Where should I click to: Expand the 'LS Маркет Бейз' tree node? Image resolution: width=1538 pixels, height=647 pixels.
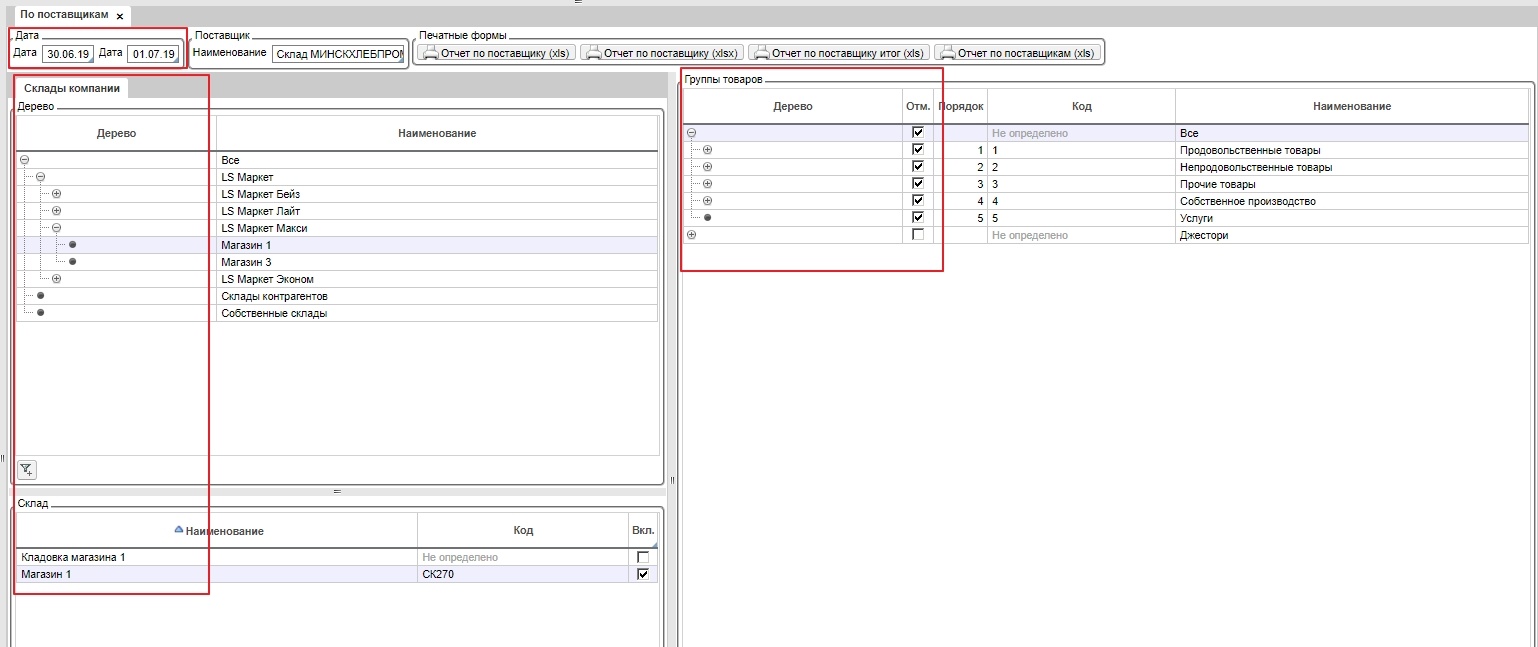pyautogui.click(x=56, y=194)
